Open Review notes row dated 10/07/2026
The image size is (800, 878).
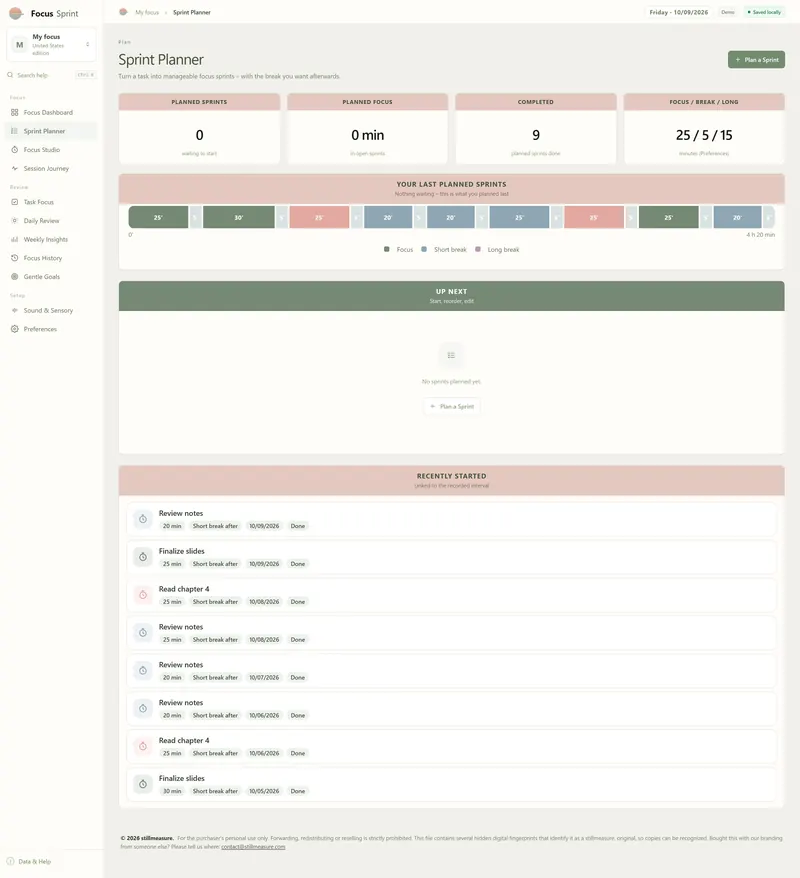click(451, 671)
